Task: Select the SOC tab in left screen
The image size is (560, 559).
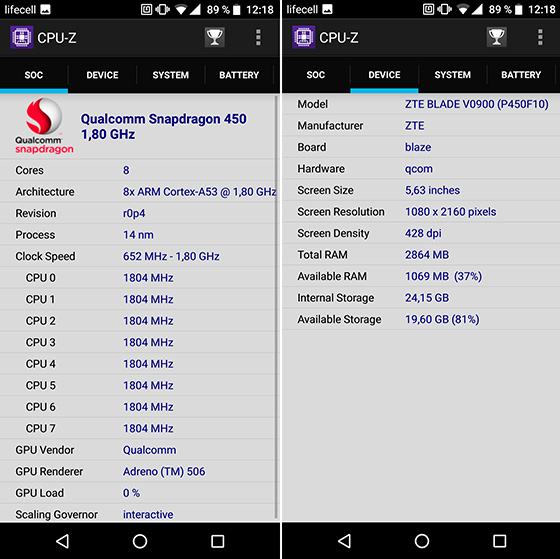Action: point(34,75)
